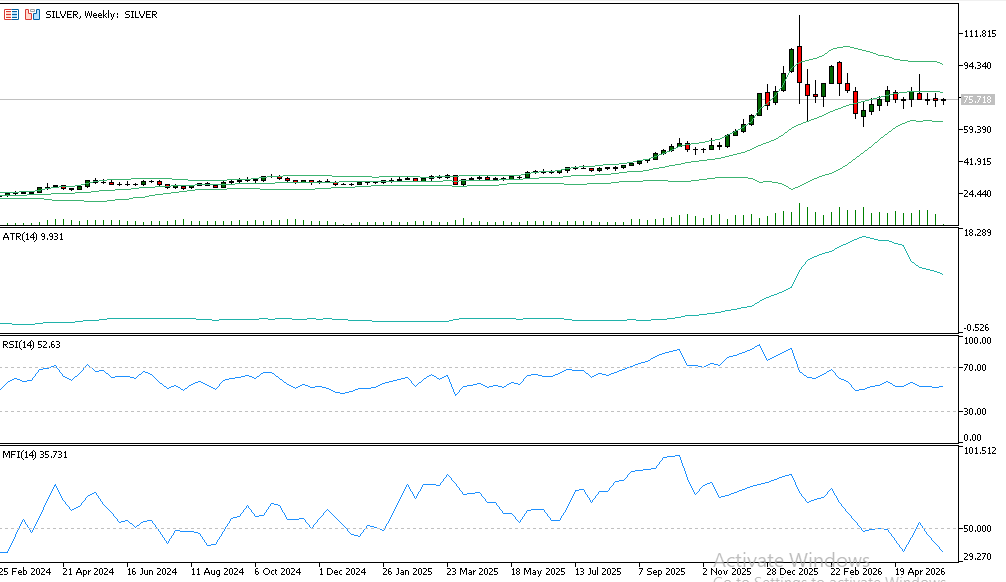This screenshot has height=582, width=1006.
Task: Click the 111.815 price axis label
Action: [x=980, y=33]
